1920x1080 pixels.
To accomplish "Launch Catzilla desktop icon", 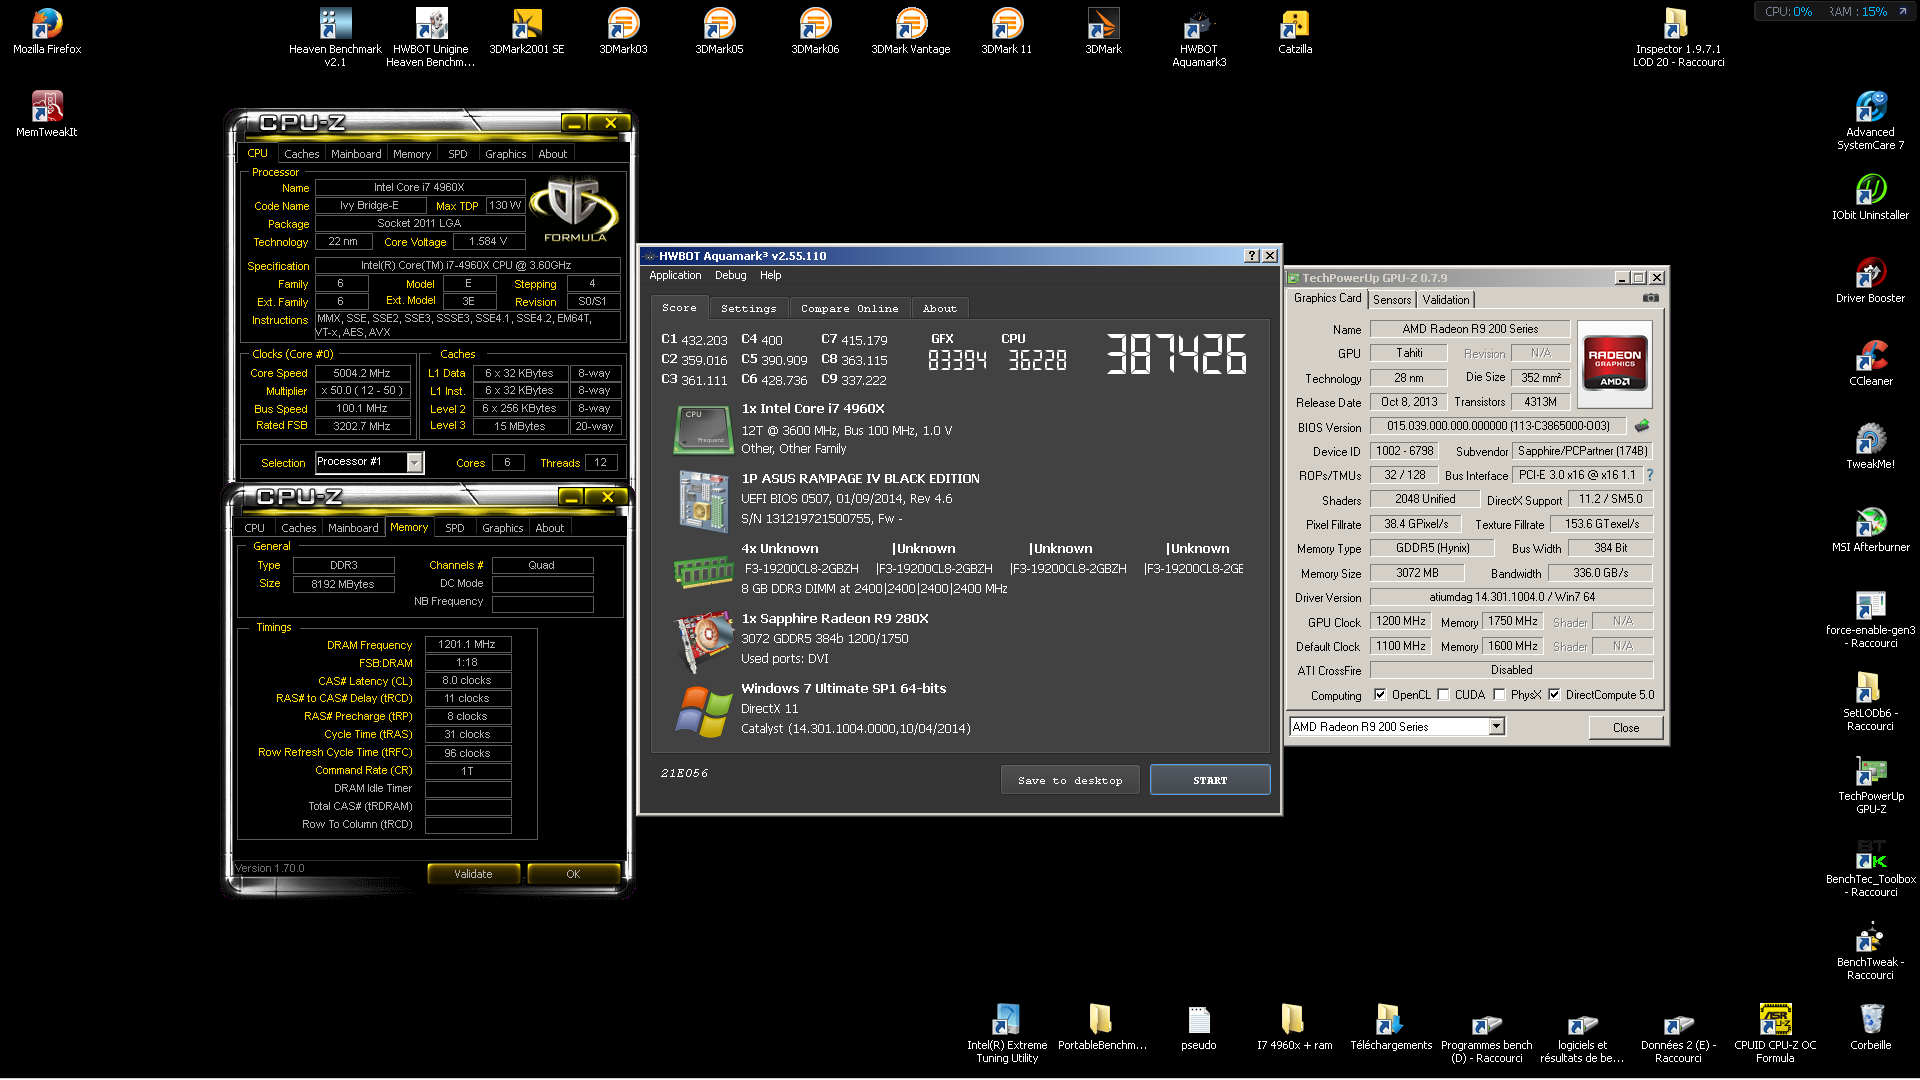I will tap(1295, 31).
